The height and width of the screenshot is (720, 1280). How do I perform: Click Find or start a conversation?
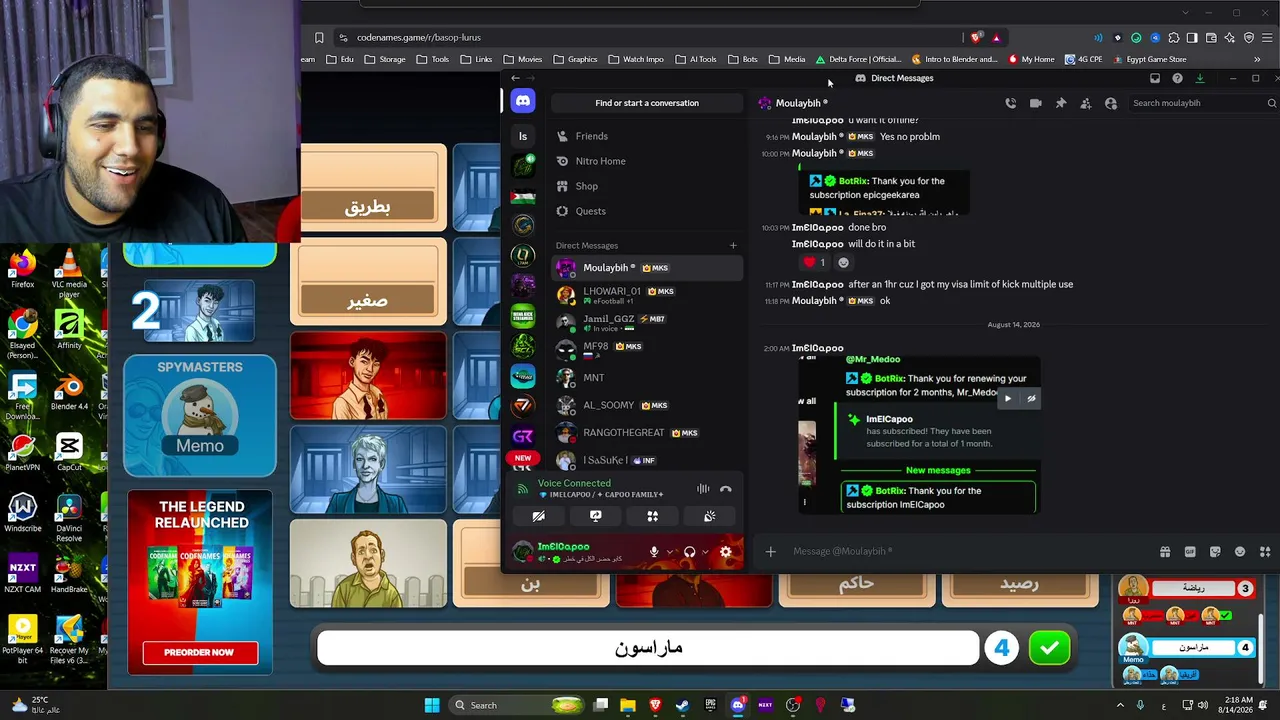[647, 103]
